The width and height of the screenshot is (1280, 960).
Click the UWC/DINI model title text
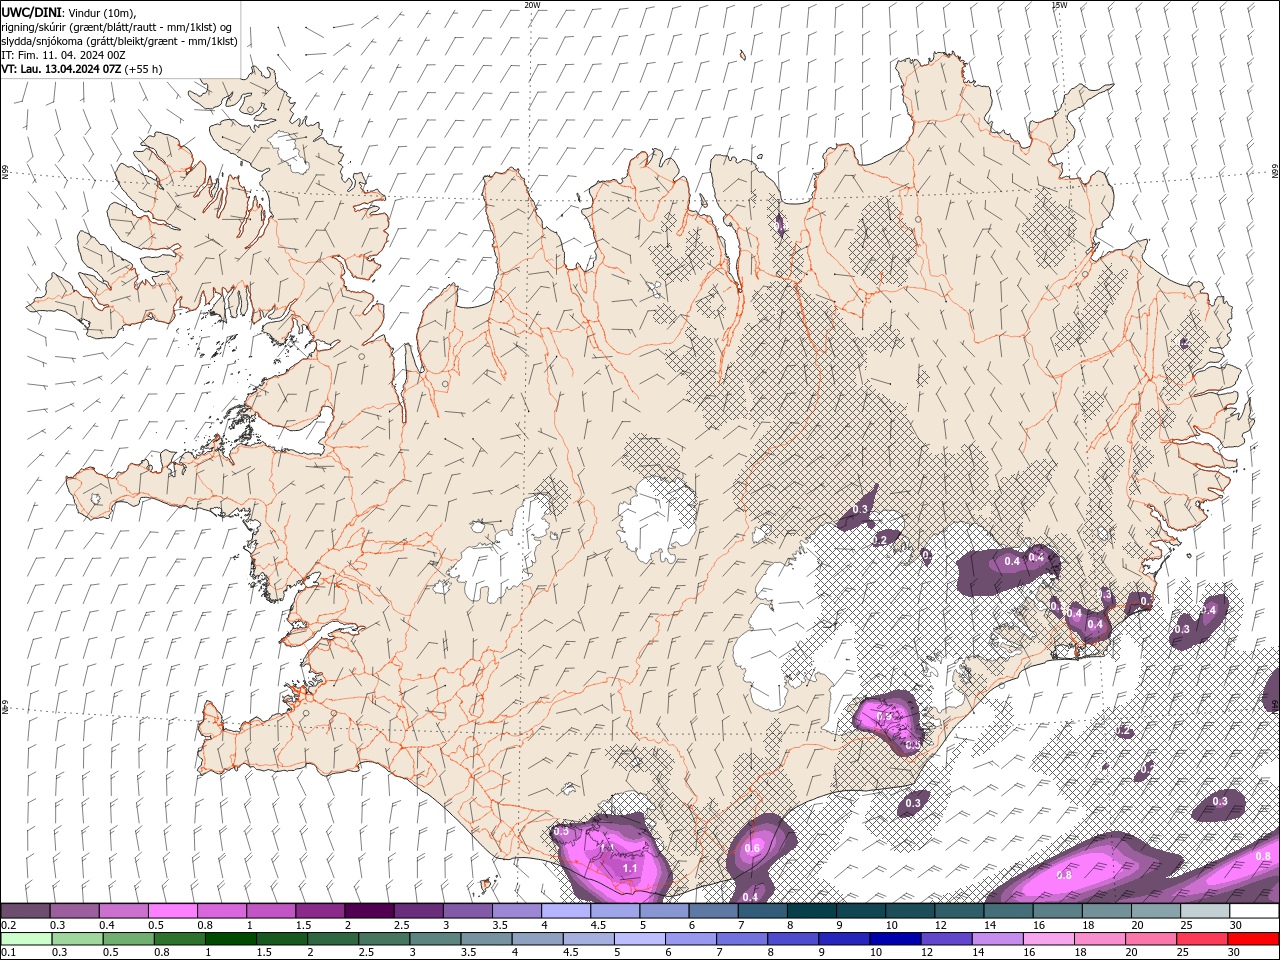point(30,12)
